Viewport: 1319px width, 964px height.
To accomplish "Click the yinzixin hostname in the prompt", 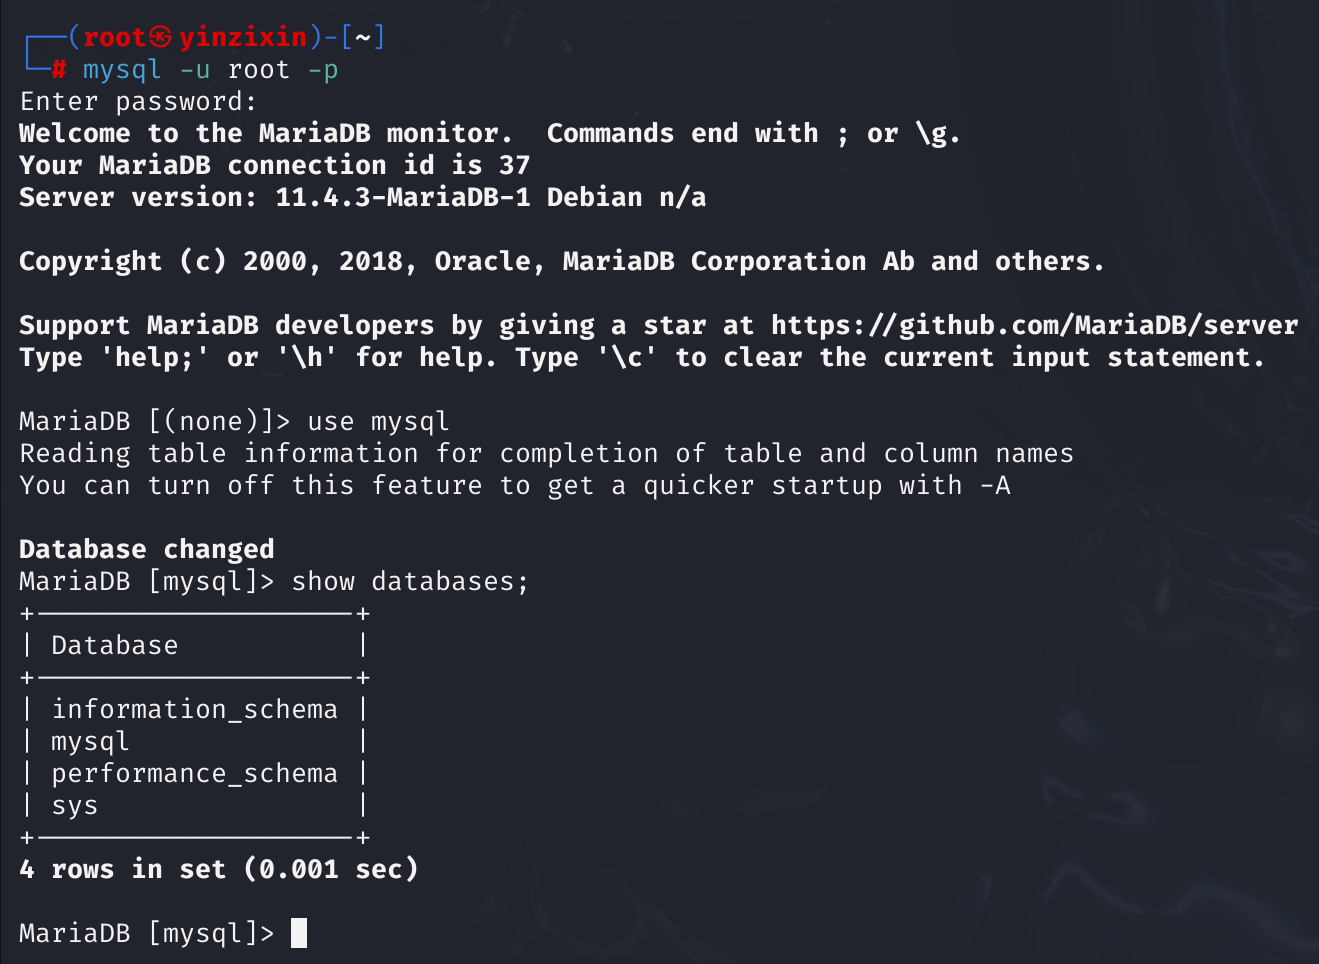I will 243,38.
